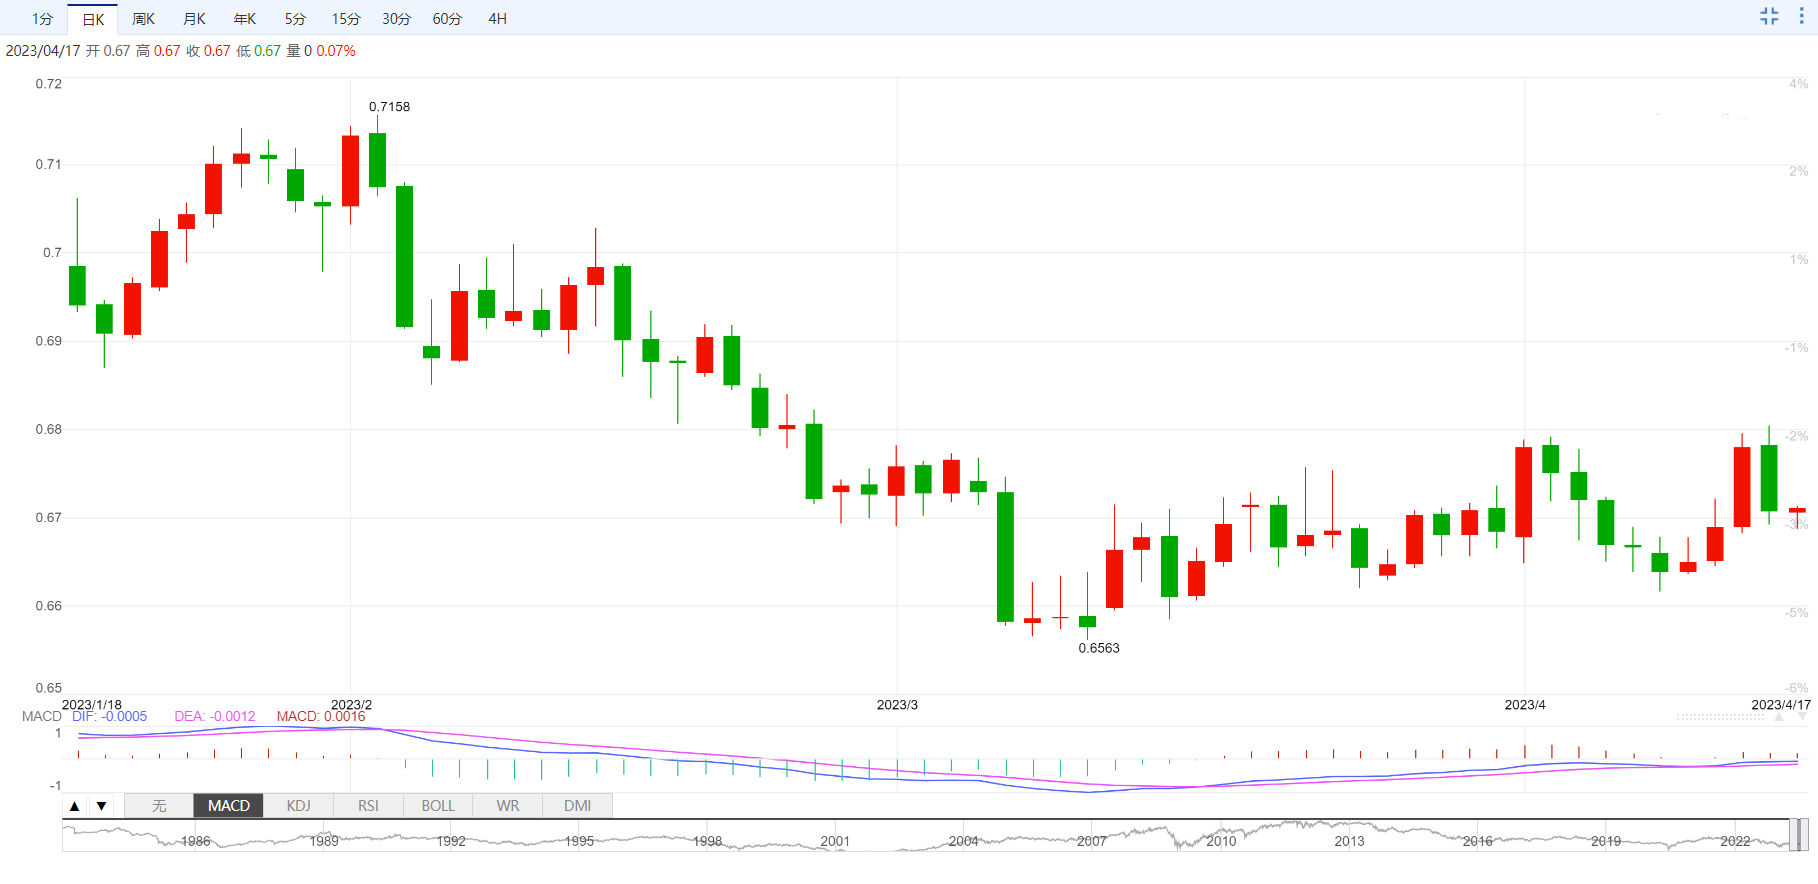1818x884 pixels.
Task: Click the 0.72 price axis label
Action: pyautogui.click(x=49, y=84)
